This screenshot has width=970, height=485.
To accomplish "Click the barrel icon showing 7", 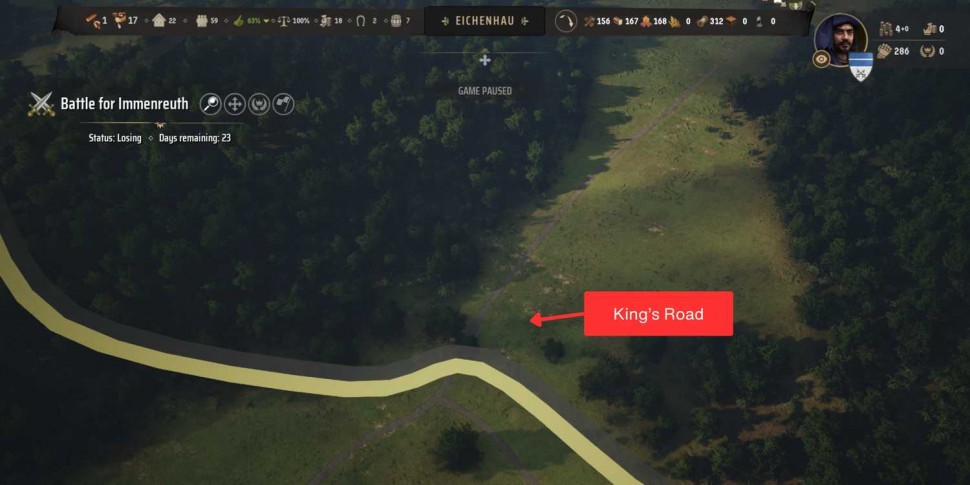I will click(x=396, y=21).
